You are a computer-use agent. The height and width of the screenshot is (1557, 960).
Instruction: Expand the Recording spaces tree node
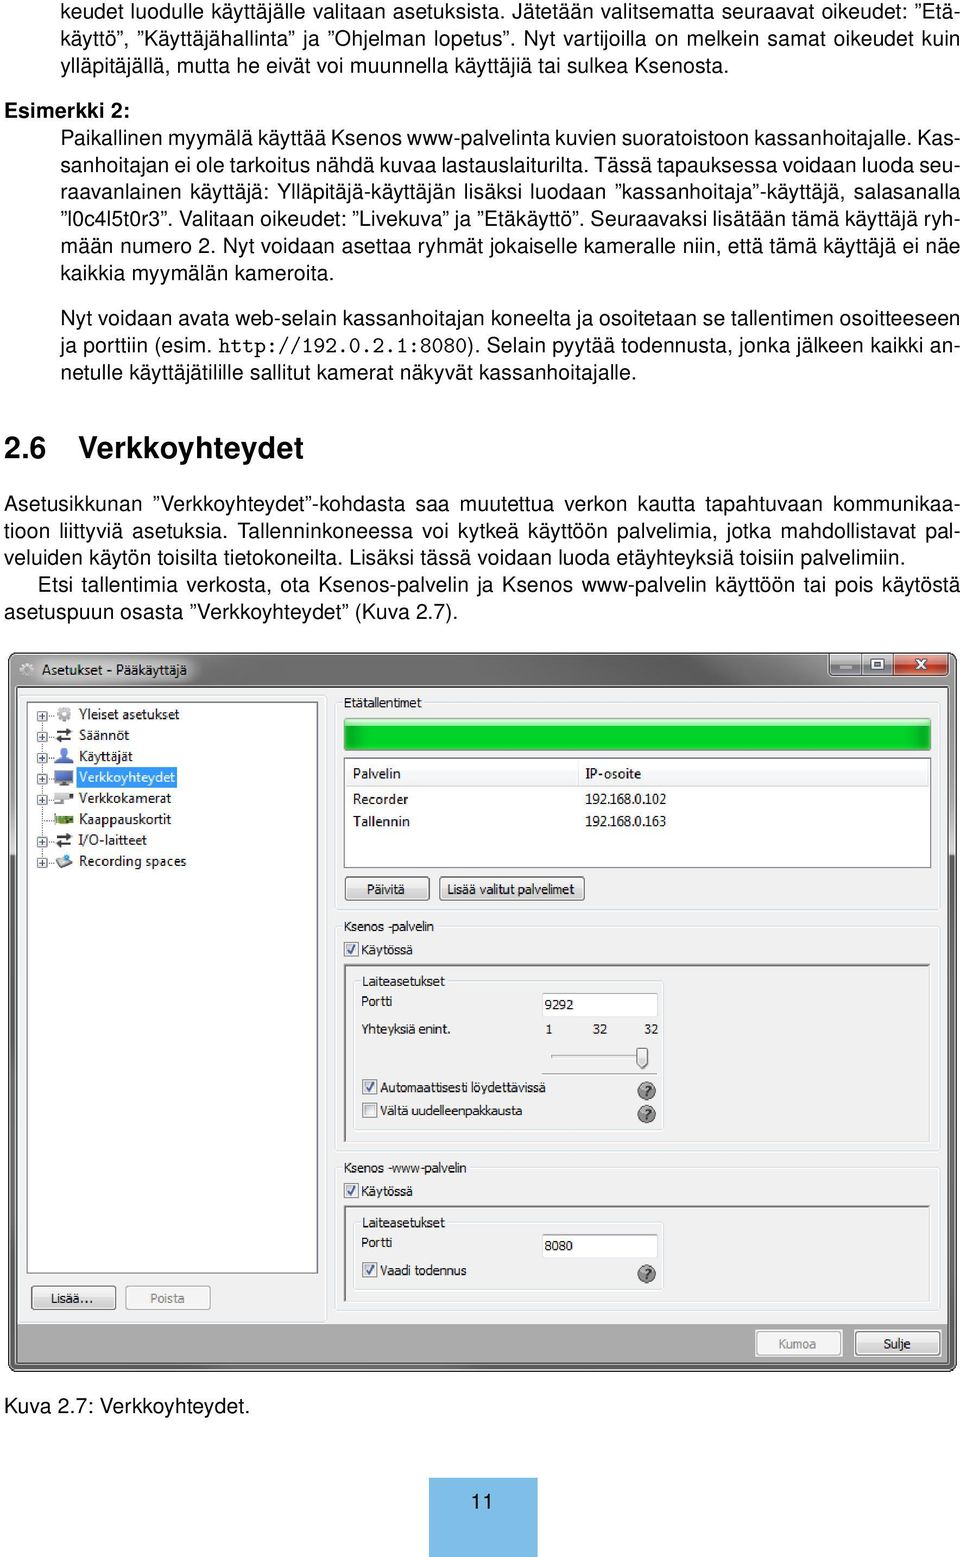[42, 862]
